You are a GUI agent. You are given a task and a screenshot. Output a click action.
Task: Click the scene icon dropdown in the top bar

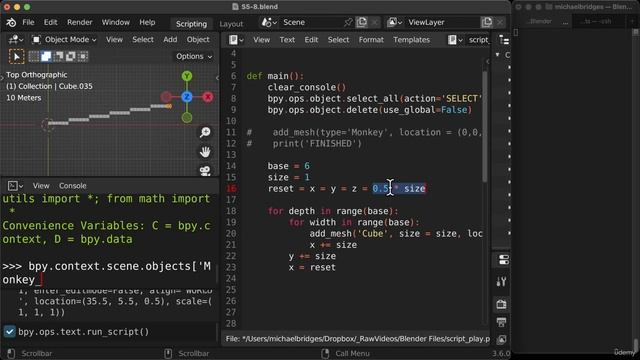[269, 22]
